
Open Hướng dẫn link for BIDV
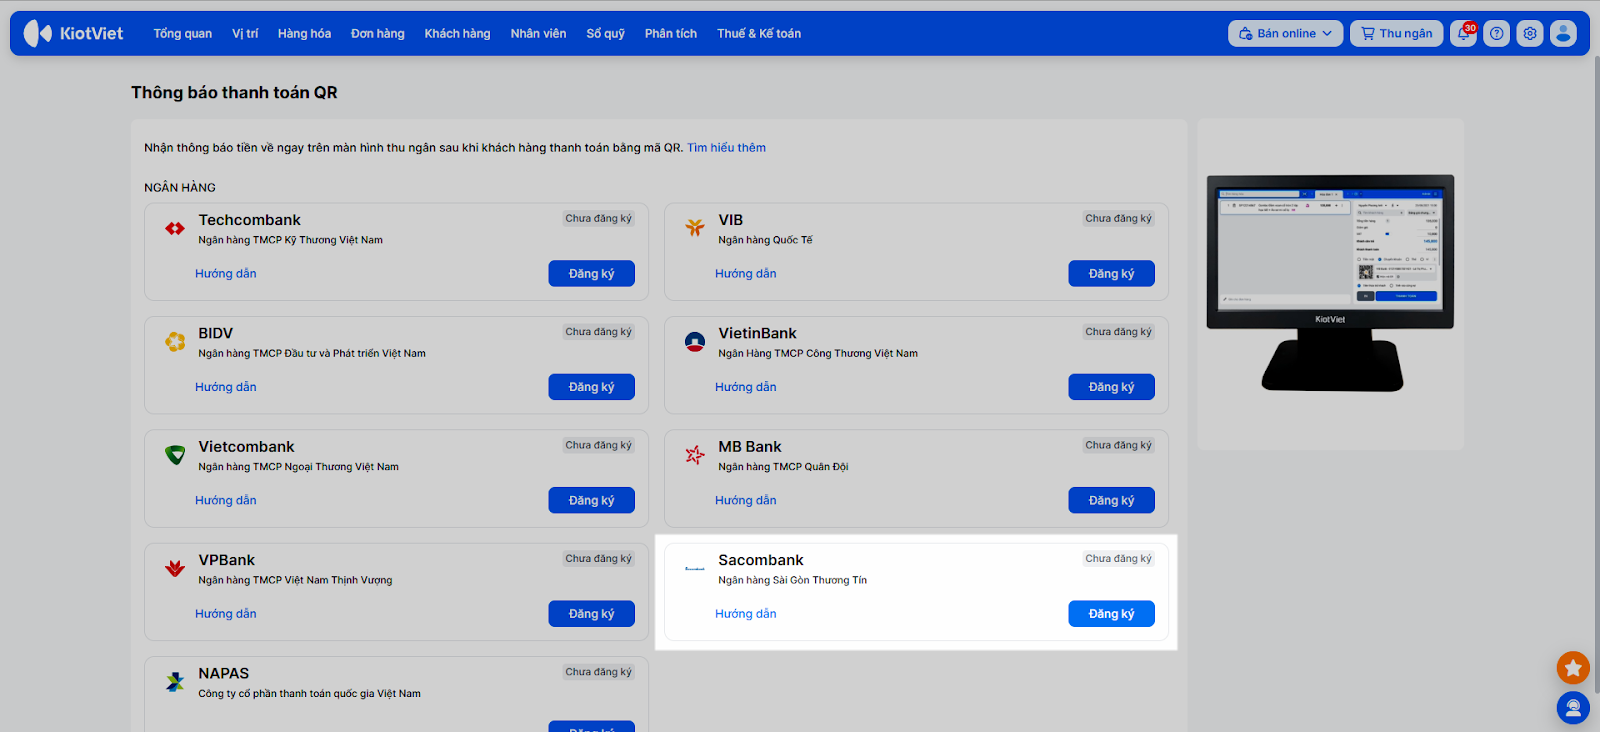tap(226, 387)
